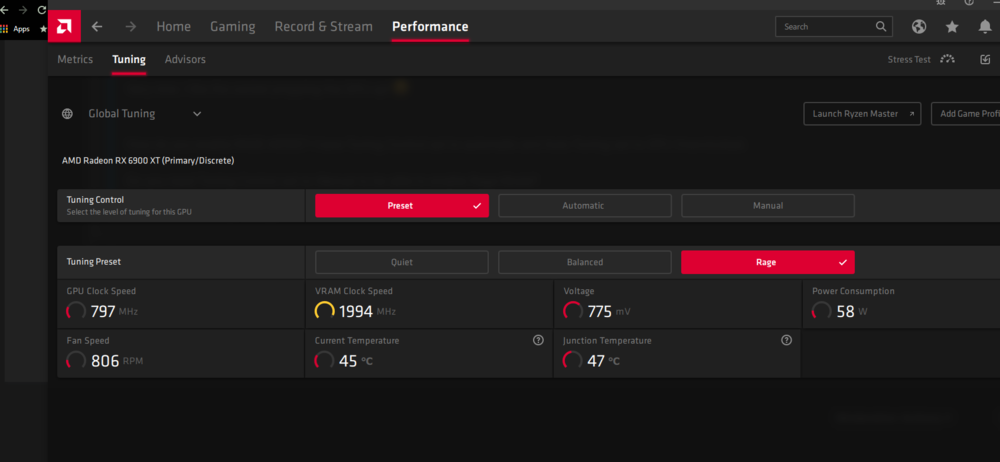1000x462 pixels.
Task: Click the export checkmark icon beside Stress Test
Action: [985, 59]
